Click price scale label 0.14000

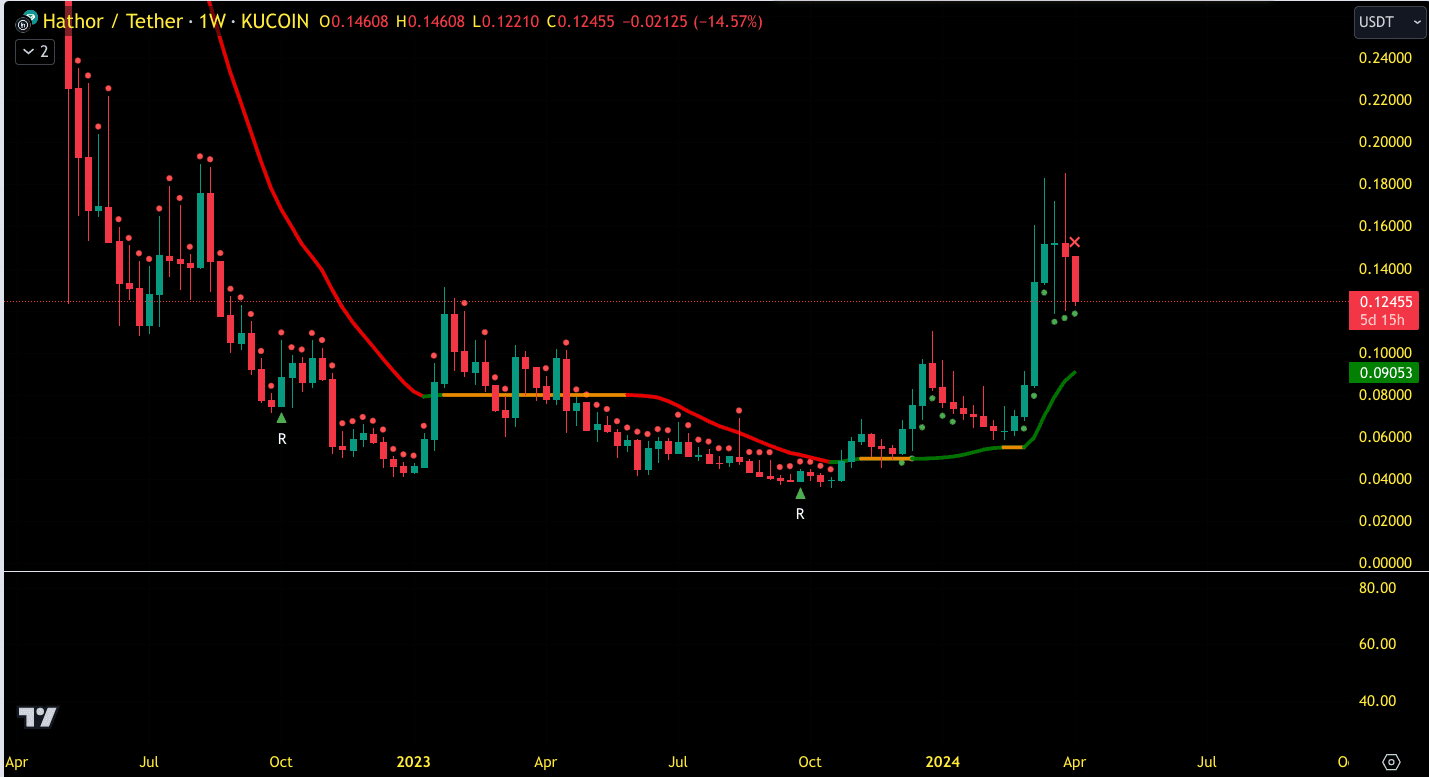coord(1385,269)
